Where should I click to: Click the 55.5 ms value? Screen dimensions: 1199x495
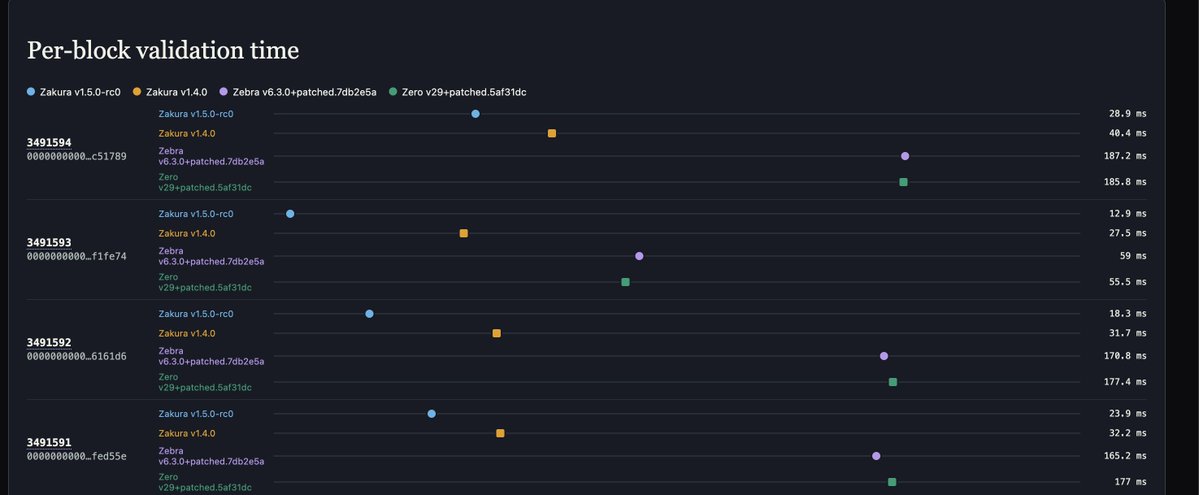(1128, 282)
